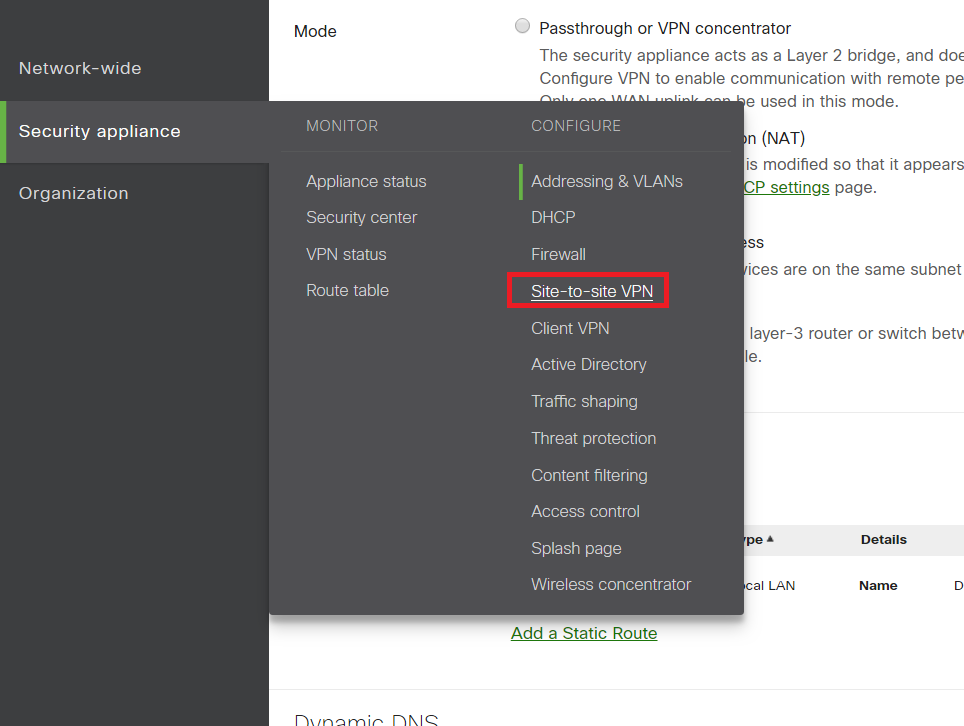This screenshot has width=964, height=726.
Task: Go to Firewall settings
Action: (558, 254)
